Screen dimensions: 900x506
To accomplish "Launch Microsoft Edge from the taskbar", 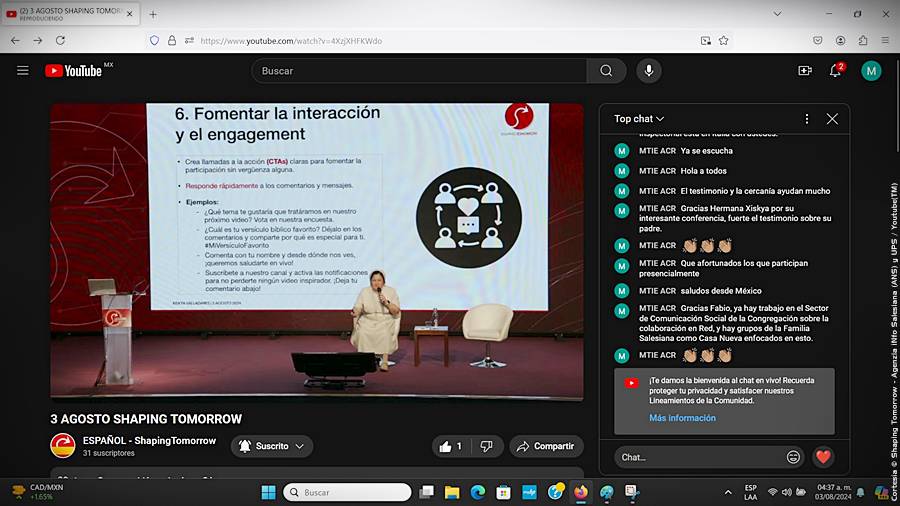I will [x=478, y=492].
